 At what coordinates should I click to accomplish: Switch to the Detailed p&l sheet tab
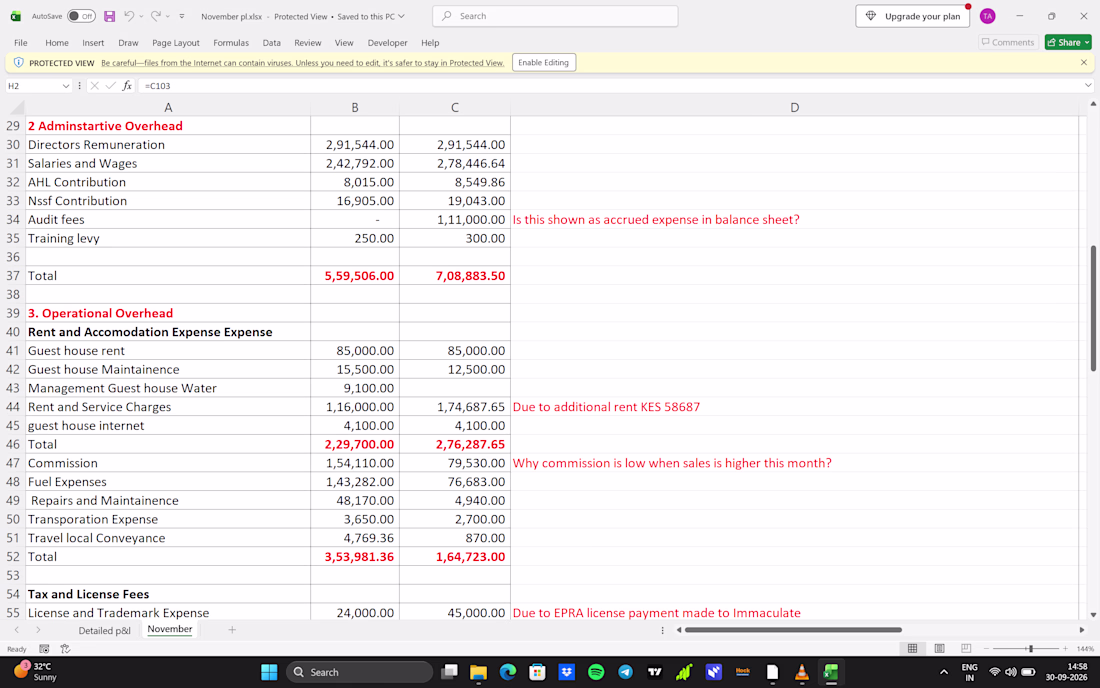pos(105,630)
